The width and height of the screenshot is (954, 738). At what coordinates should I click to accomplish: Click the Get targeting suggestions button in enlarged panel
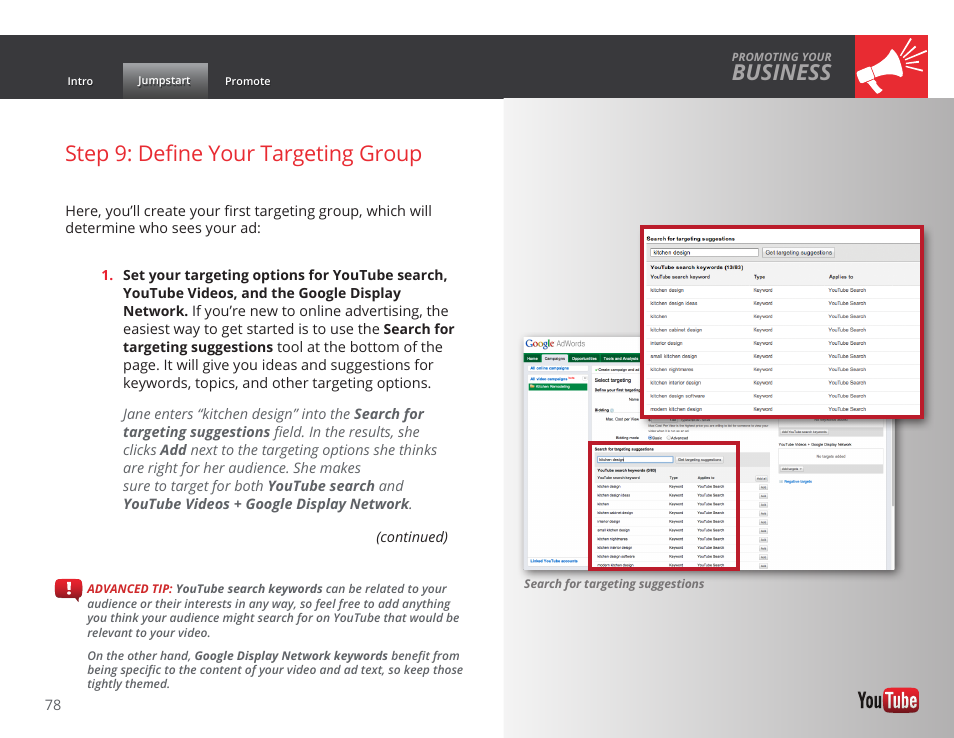[x=798, y=253]
